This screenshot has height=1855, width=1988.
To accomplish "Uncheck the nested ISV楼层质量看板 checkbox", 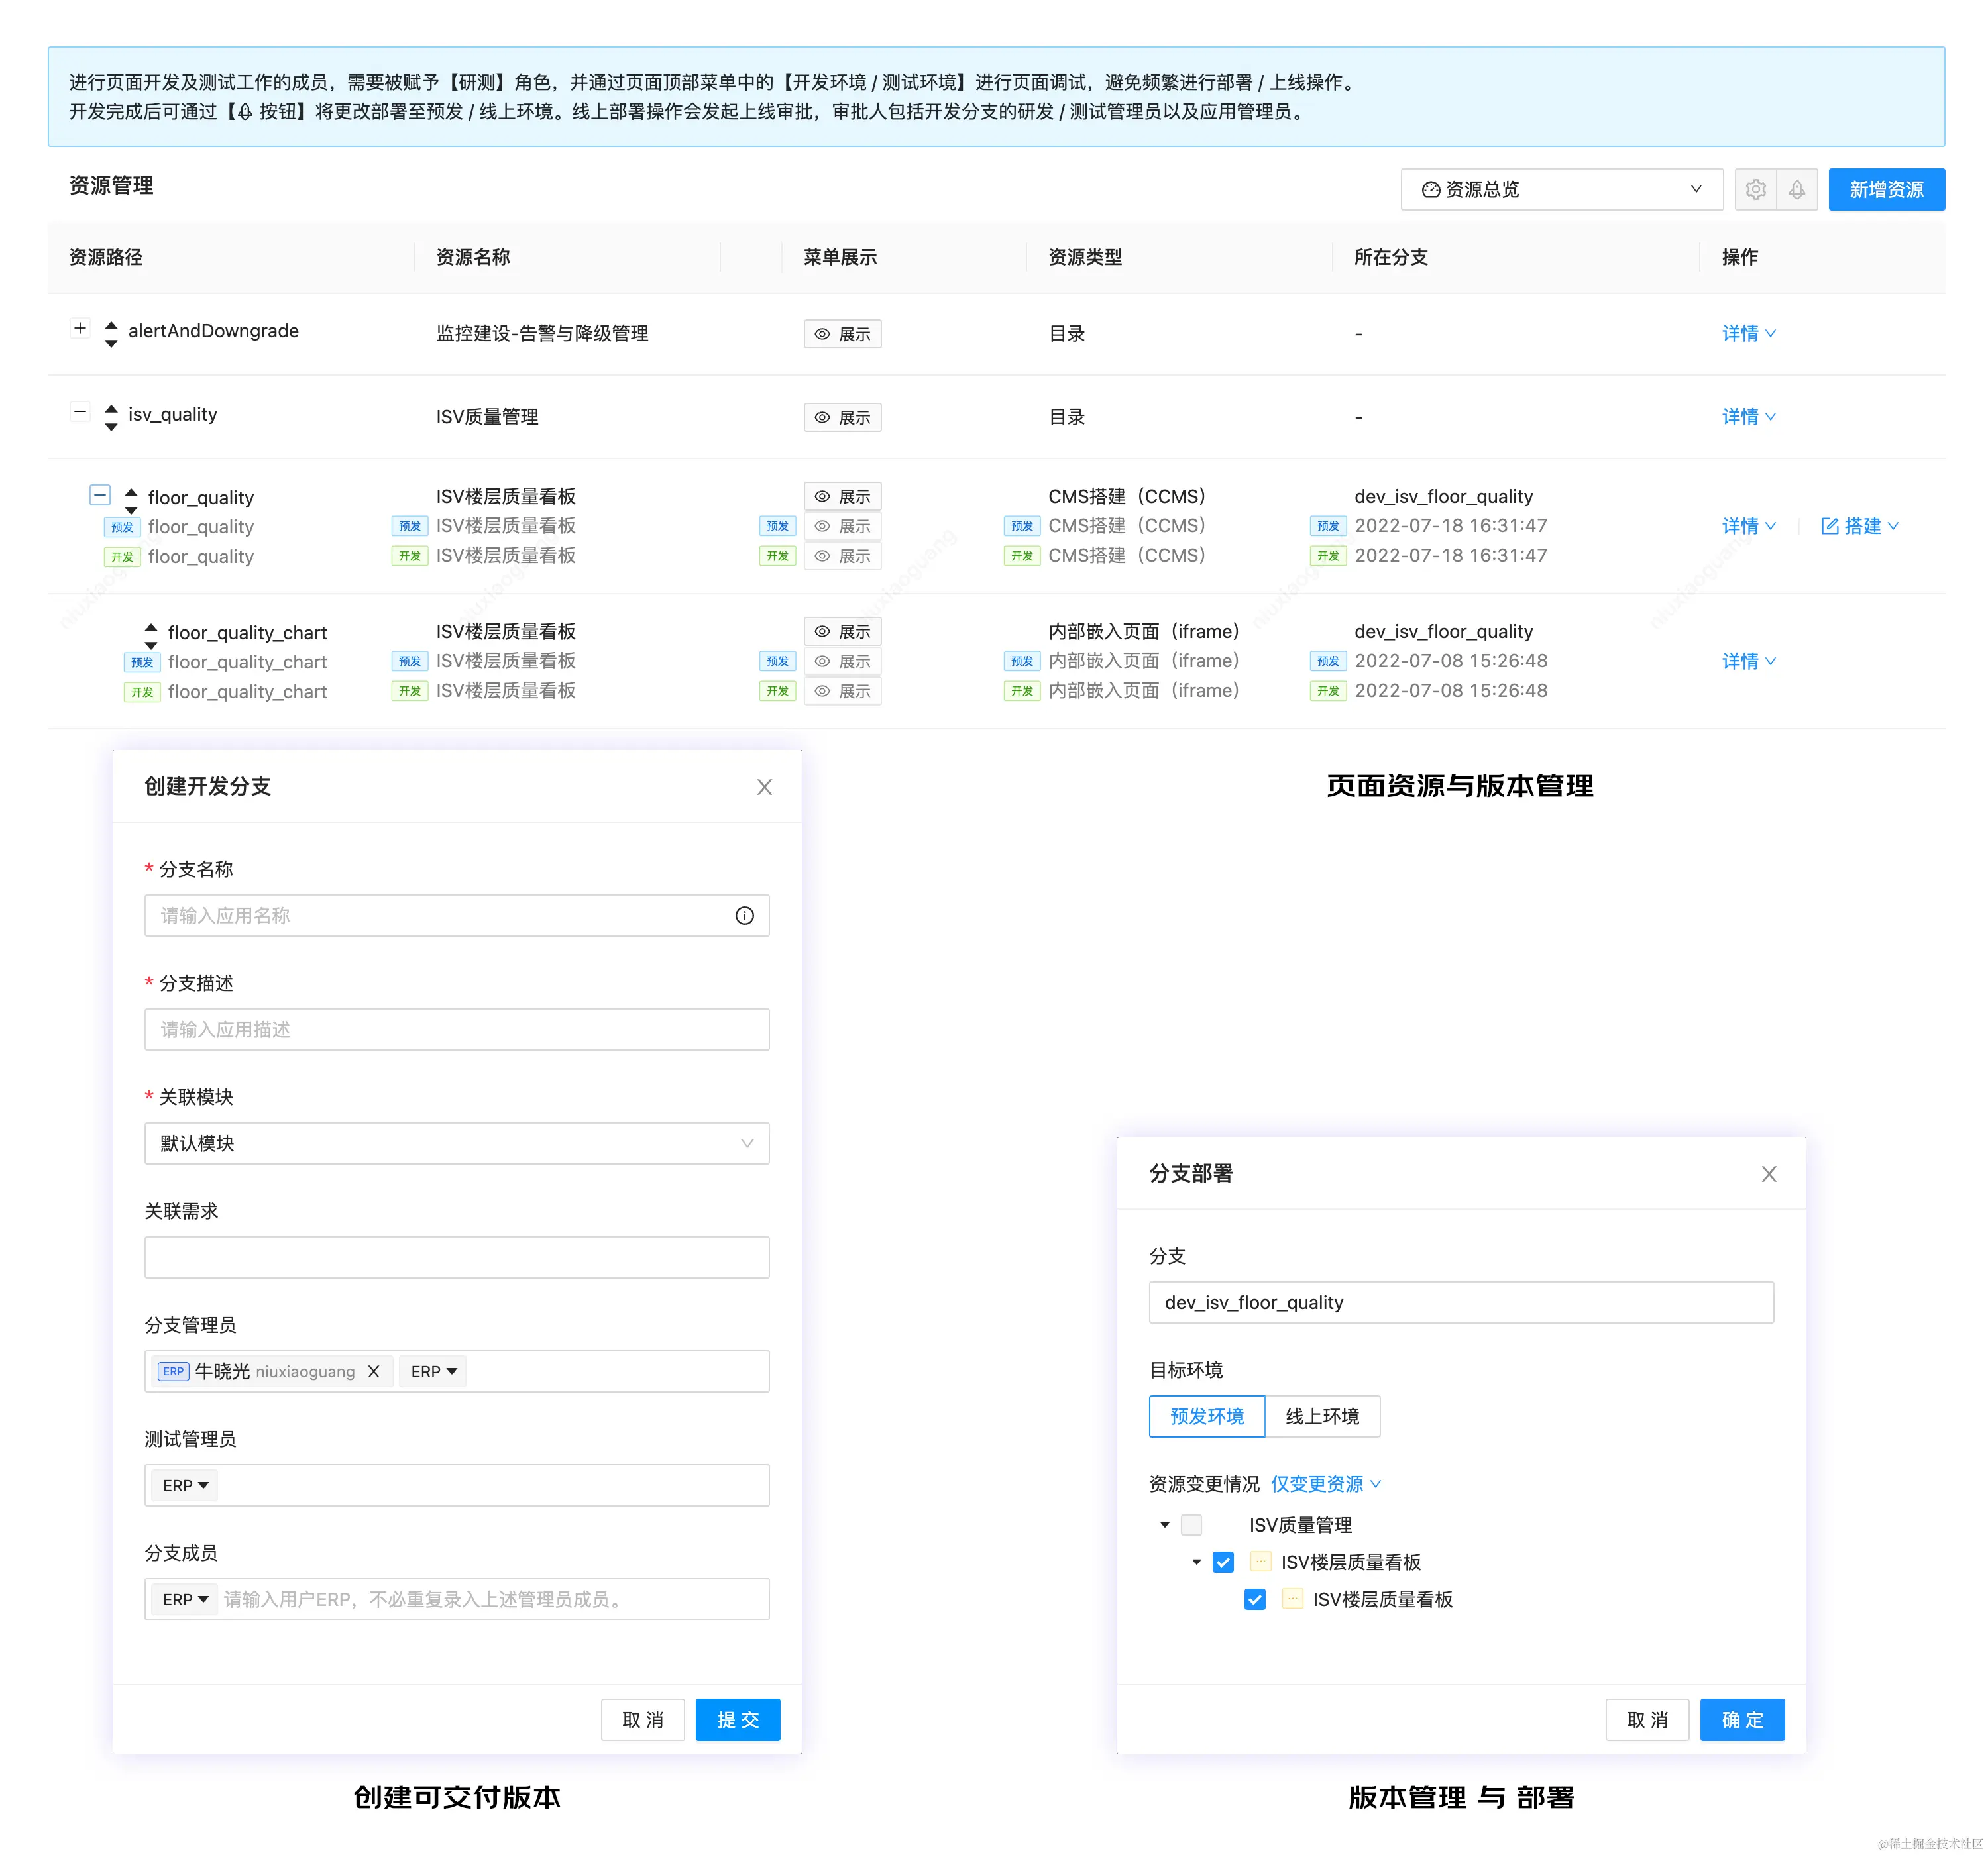I will click(x=1255, y=1599).
